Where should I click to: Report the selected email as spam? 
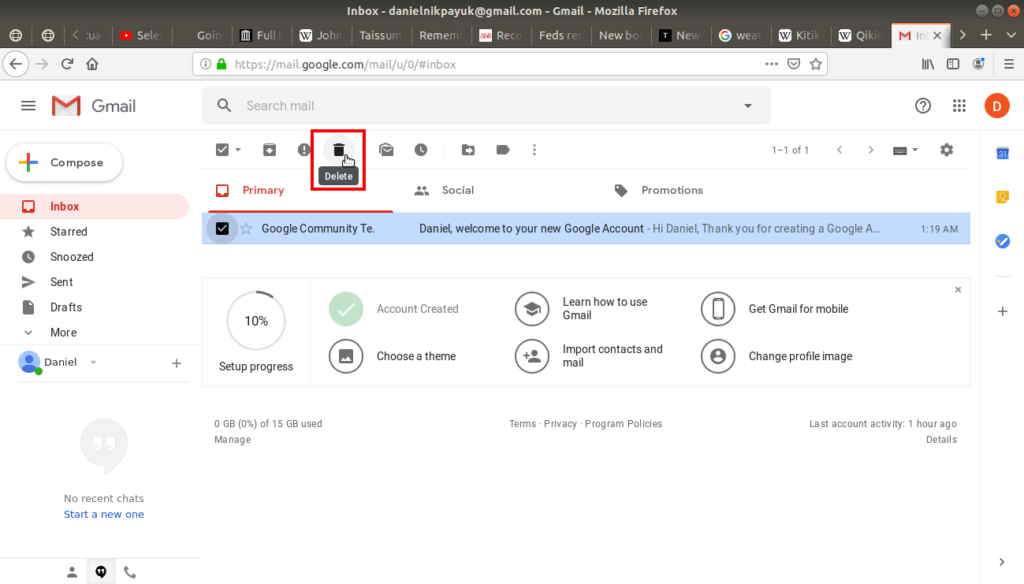click(304, 150)
